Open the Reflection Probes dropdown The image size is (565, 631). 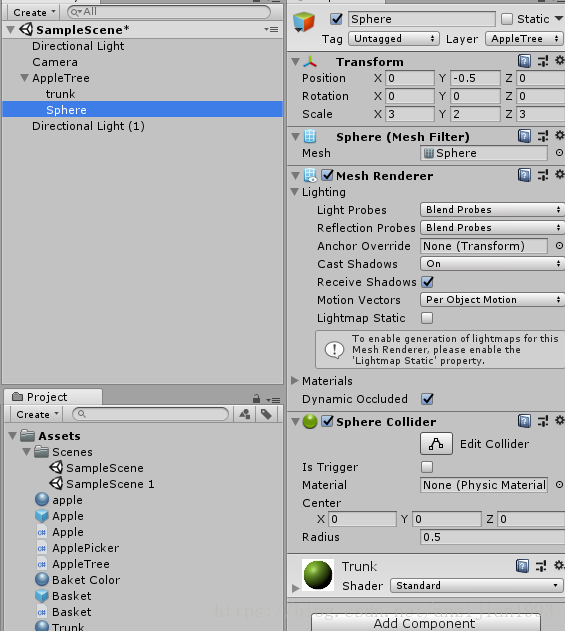tap(492, 228)
